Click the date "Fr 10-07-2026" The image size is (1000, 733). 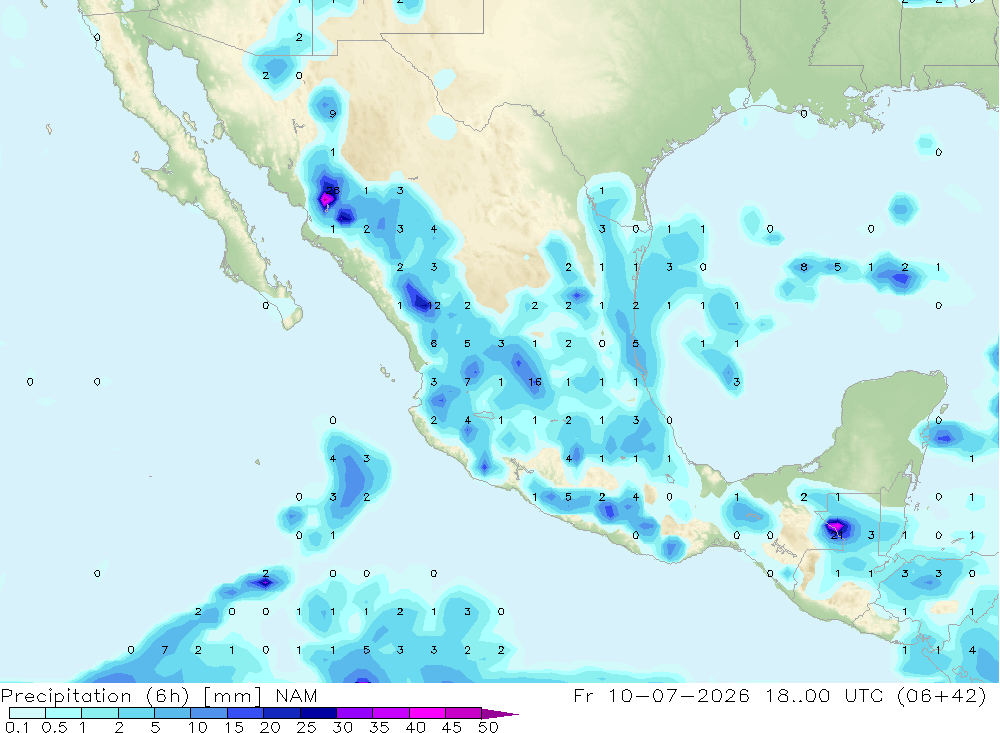coord(662,695)
